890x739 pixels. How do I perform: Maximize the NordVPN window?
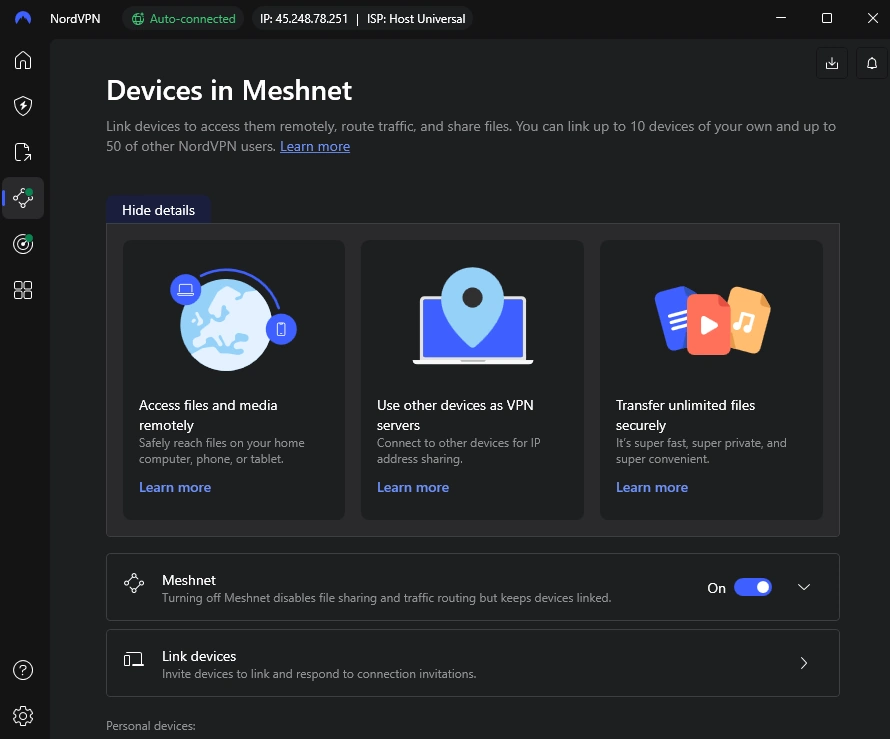tap(827, 18)
